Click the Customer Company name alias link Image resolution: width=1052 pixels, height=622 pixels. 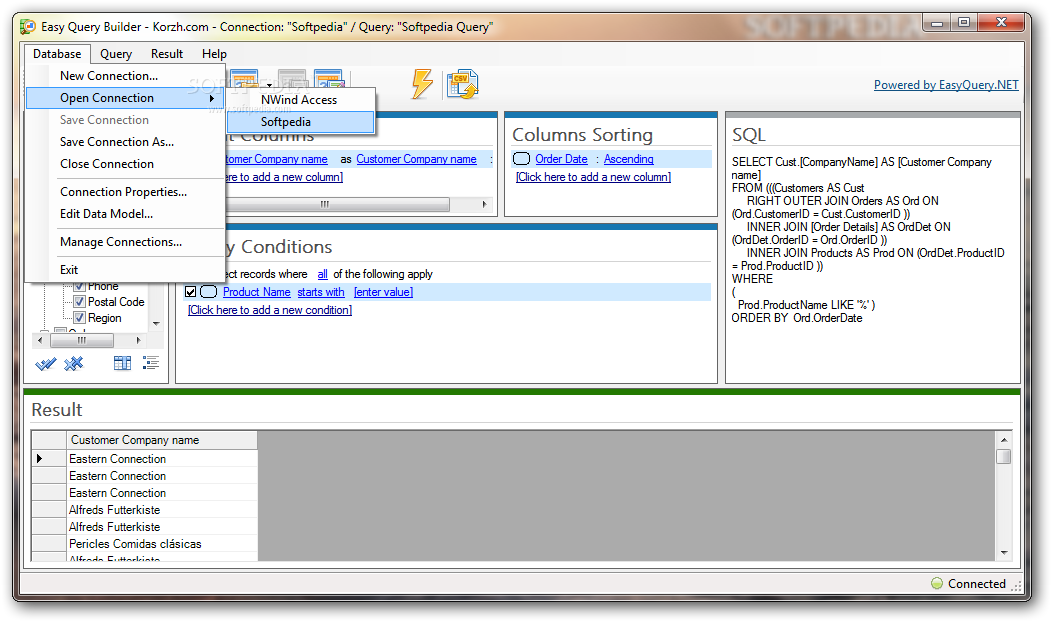[x=416, y=159]
